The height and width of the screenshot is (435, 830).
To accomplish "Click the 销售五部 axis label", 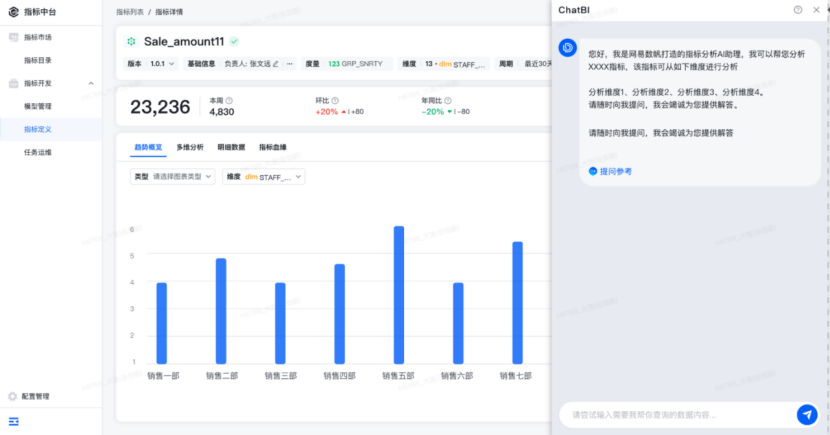I will 398,376.
